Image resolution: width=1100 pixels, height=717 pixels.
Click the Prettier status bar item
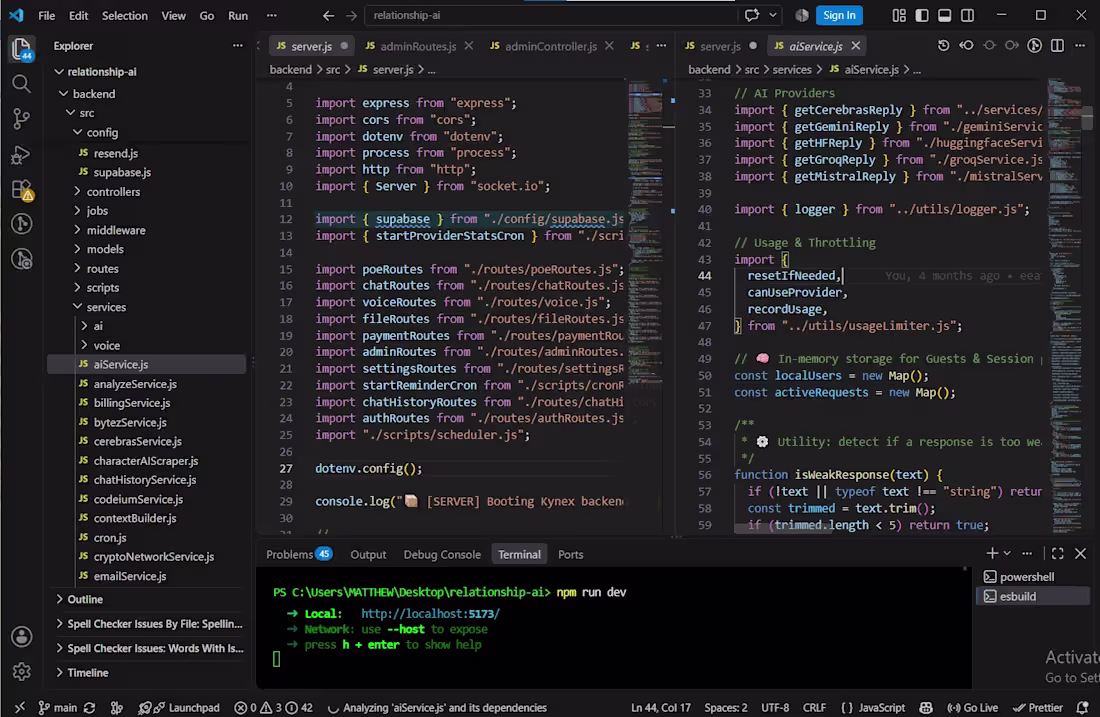pos(1038,707)
